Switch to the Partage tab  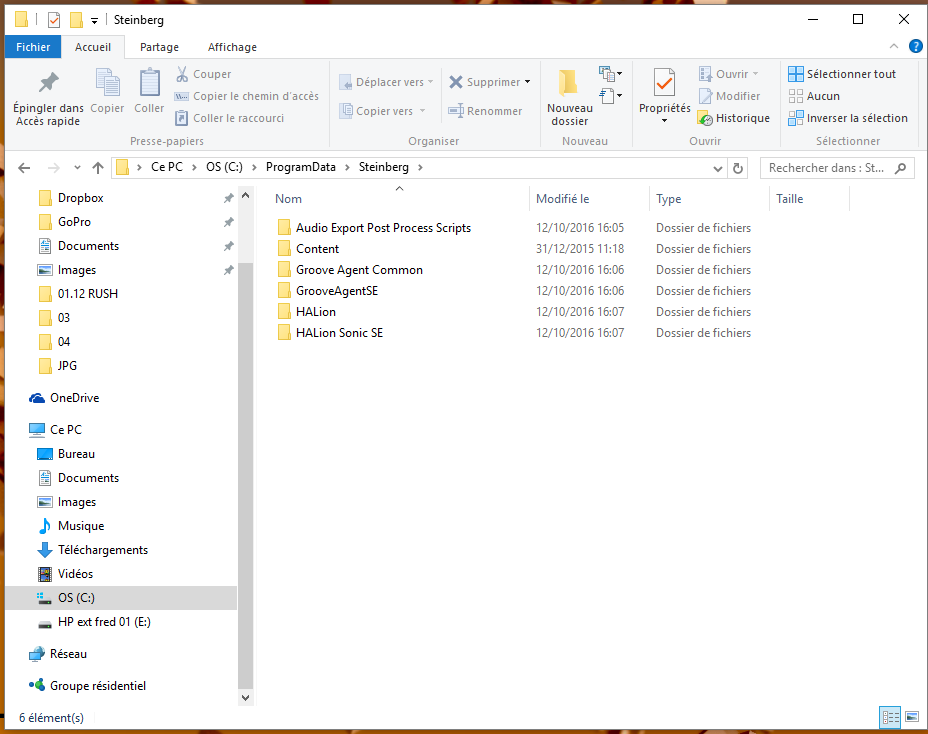coord(159,47)
